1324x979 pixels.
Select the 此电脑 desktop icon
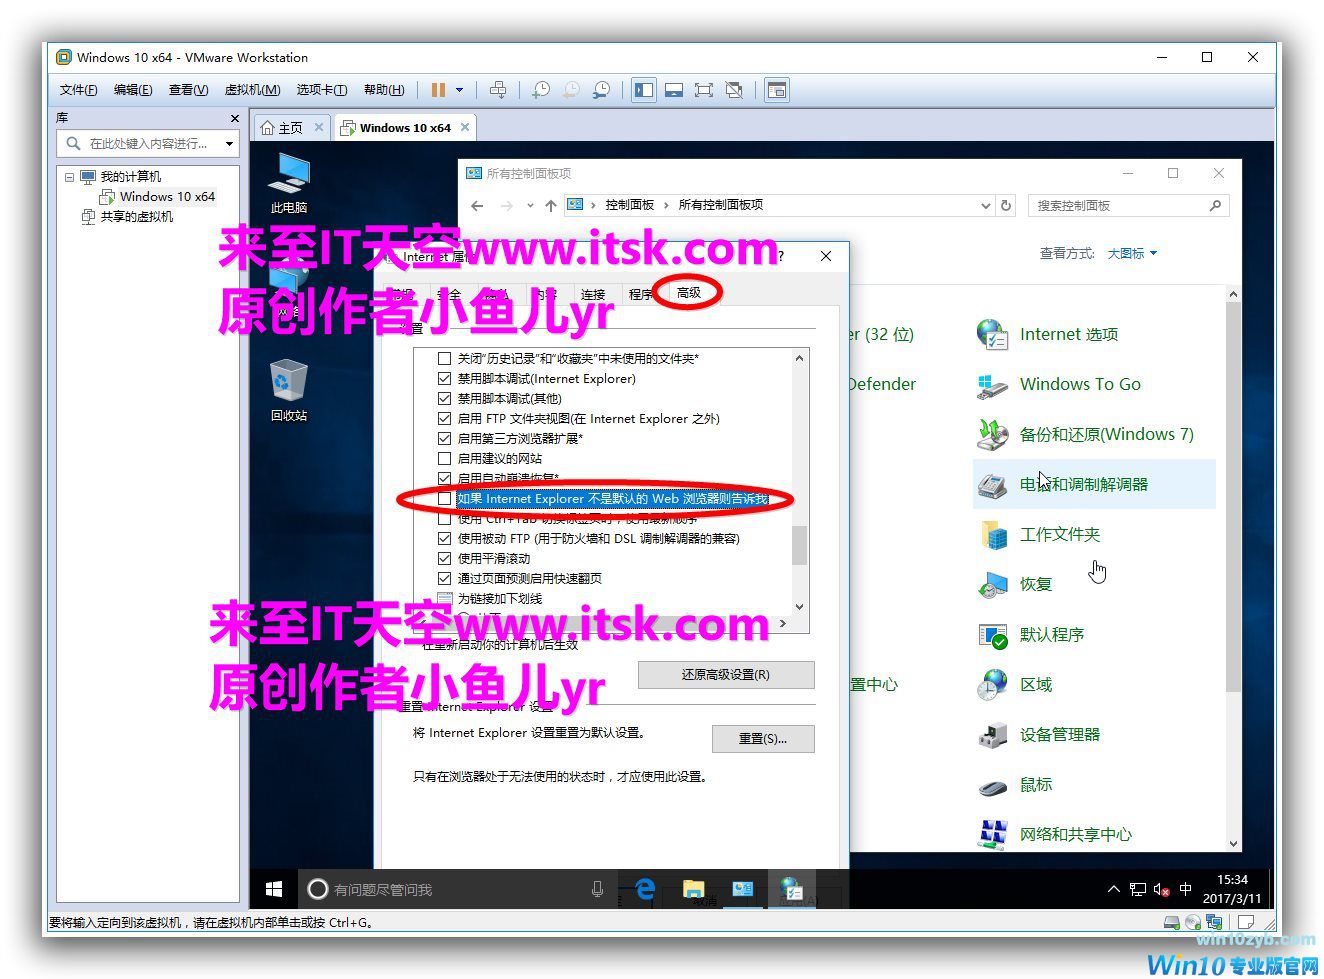pos(289,184)
